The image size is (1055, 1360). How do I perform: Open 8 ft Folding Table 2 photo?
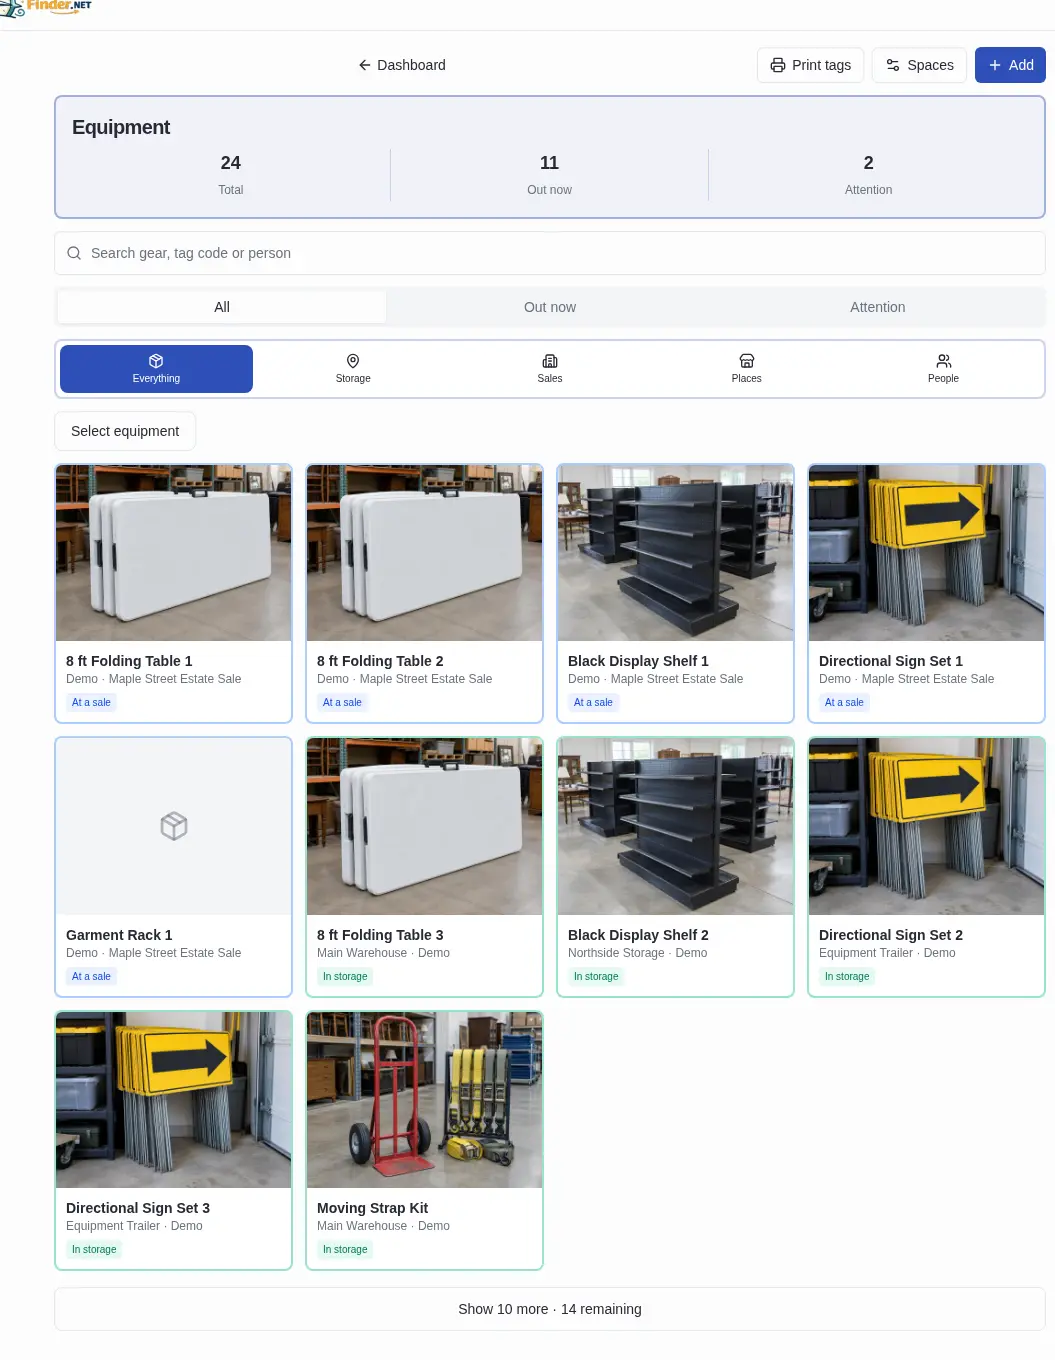pos(425,553)
